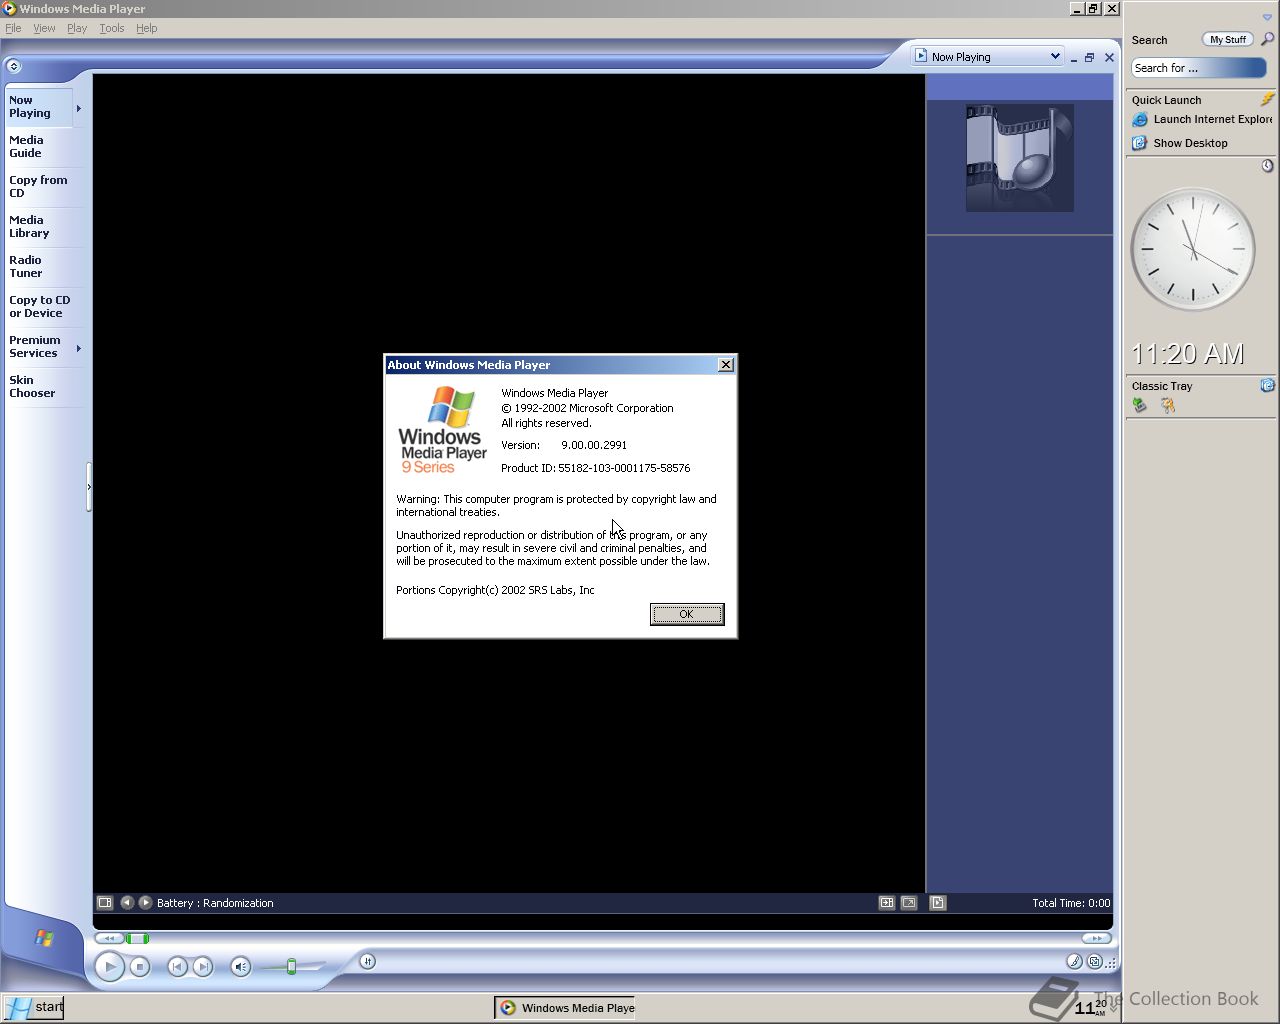
Task: Click the Show Desktop icon
Action: 1139,143
